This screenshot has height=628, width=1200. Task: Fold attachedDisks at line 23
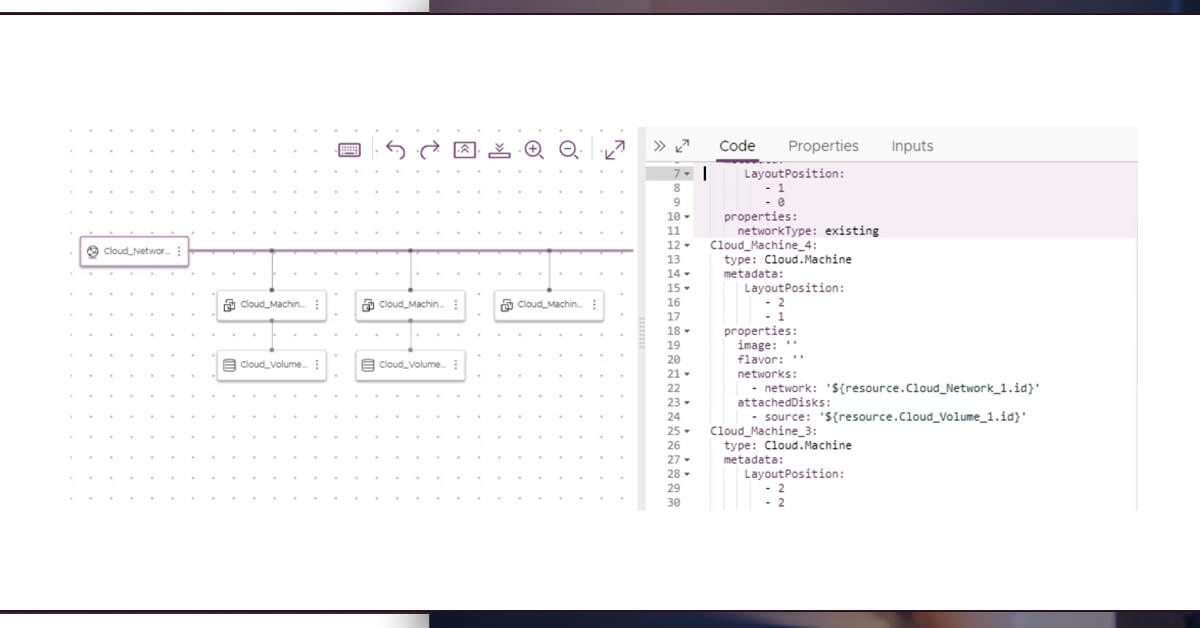point(687,402)
